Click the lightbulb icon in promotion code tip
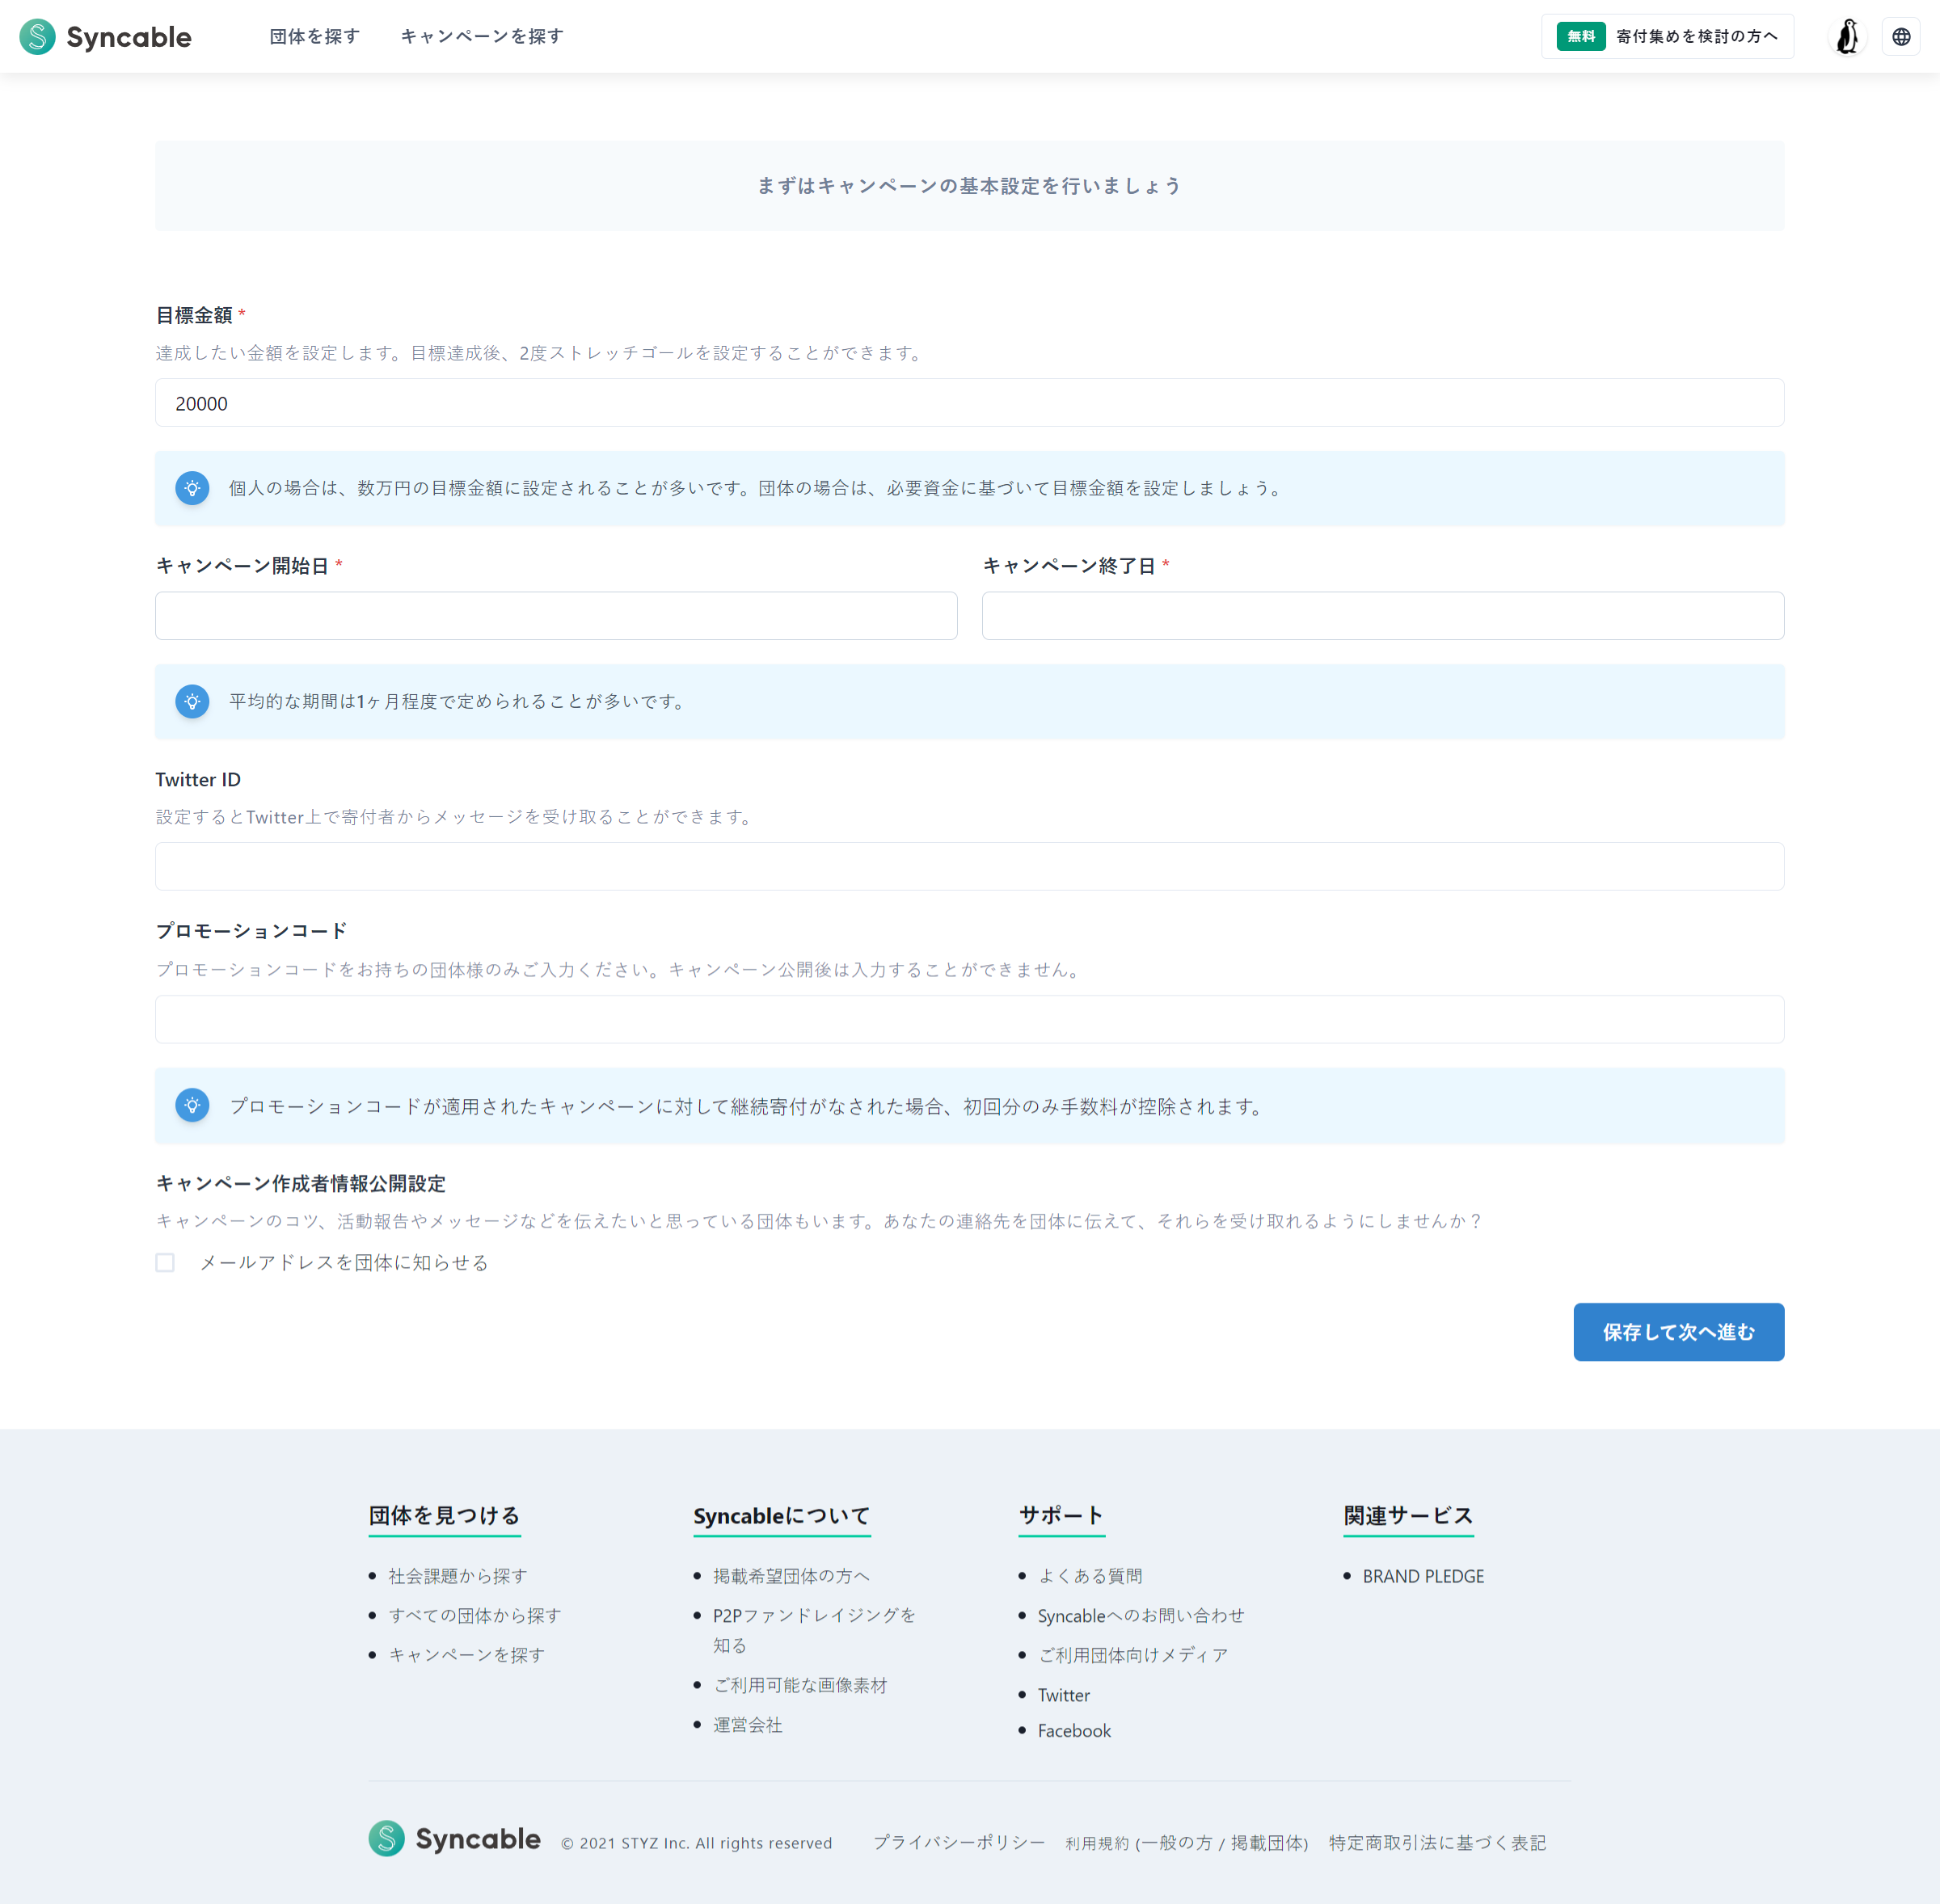The height and width of the screenshot is (1904, 1940). tap(192, 1105)
